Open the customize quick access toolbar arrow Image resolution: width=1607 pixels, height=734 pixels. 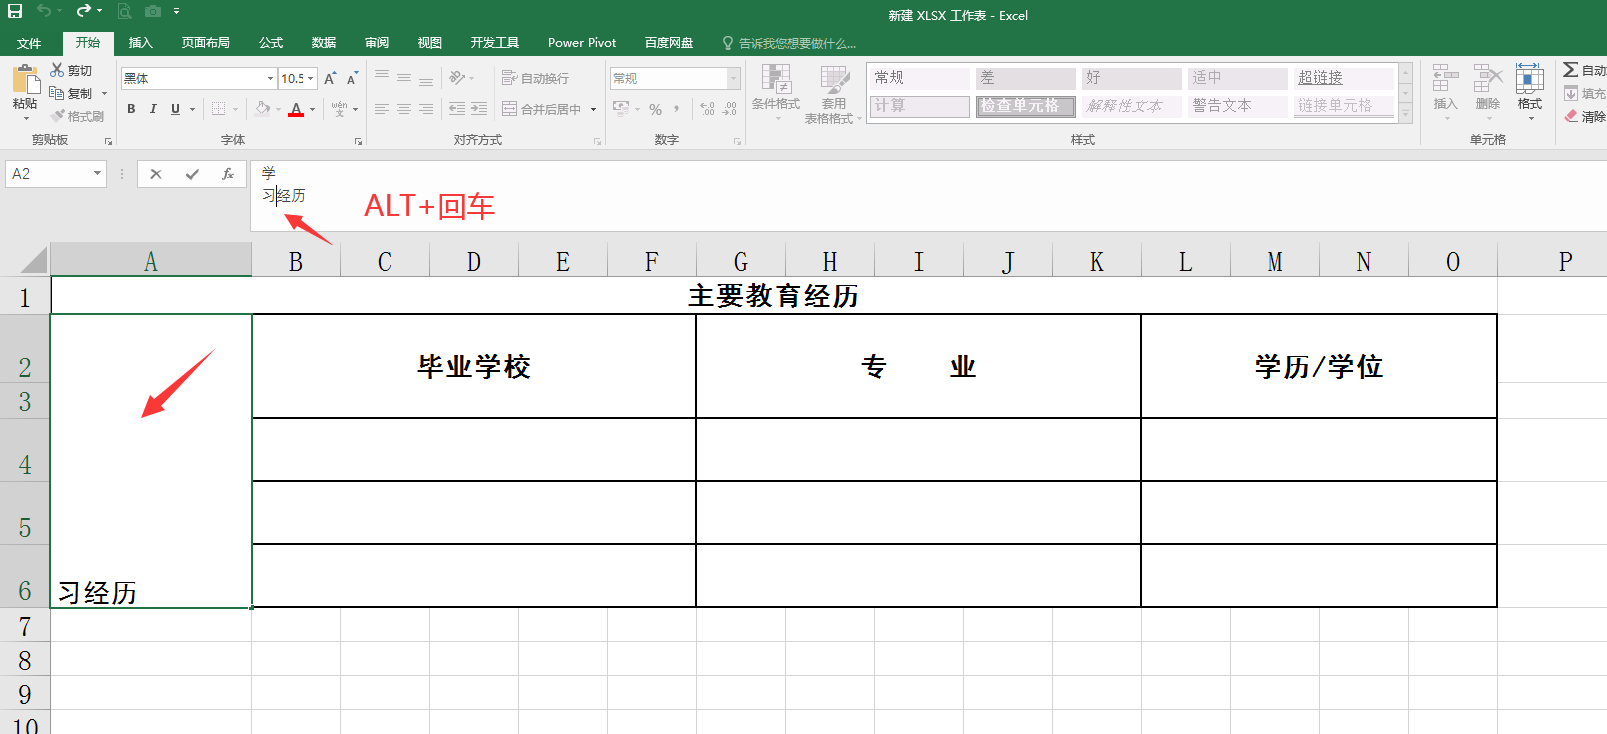[x=176, y=11]
